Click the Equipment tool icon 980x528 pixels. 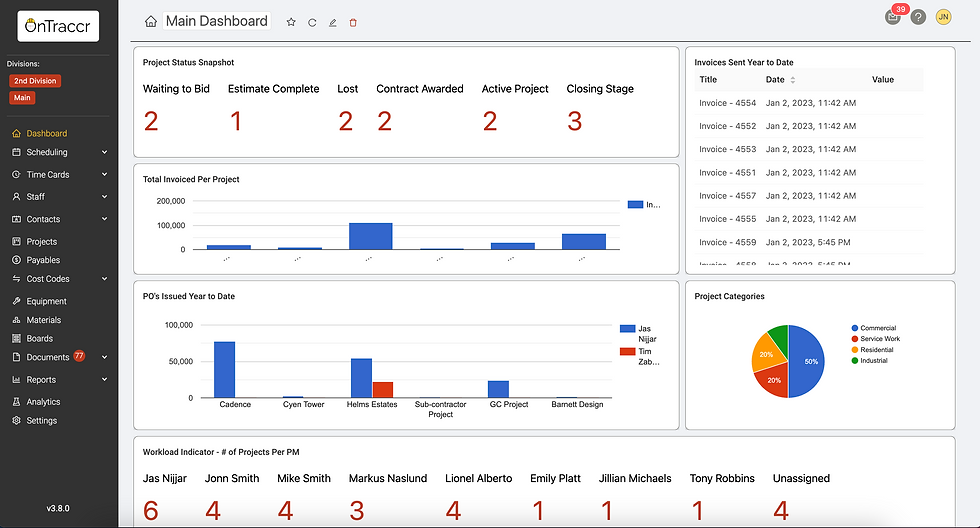coord(16,301)
